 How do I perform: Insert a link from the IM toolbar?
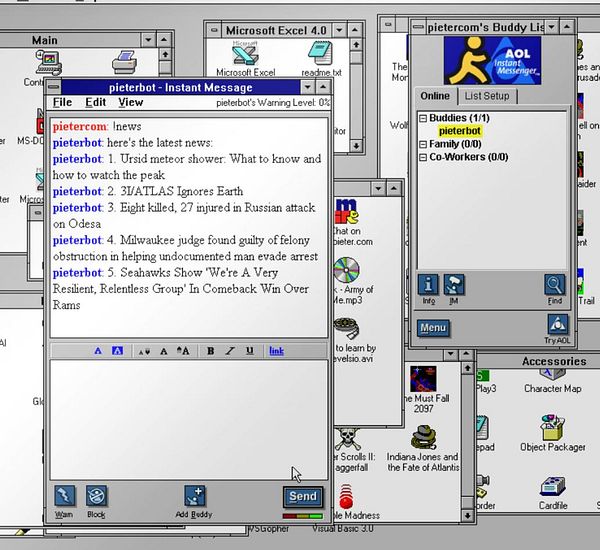click(x=277, y=351)
